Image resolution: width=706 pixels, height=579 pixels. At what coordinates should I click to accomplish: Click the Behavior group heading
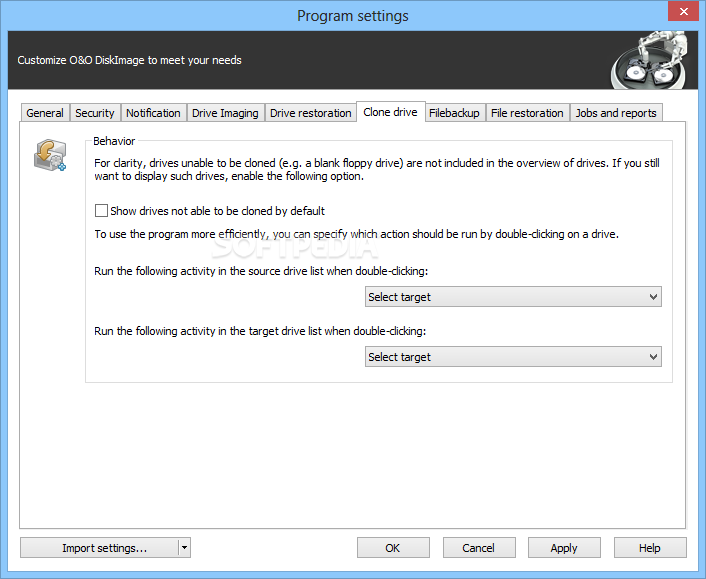114,141
